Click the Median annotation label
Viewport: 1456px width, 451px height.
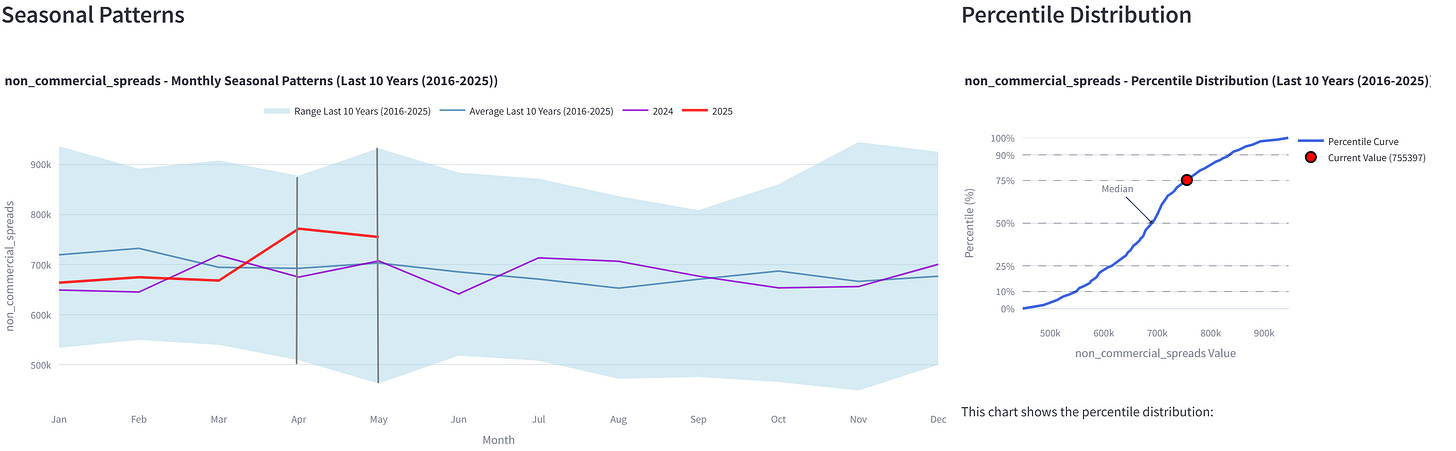(1117, 188)
